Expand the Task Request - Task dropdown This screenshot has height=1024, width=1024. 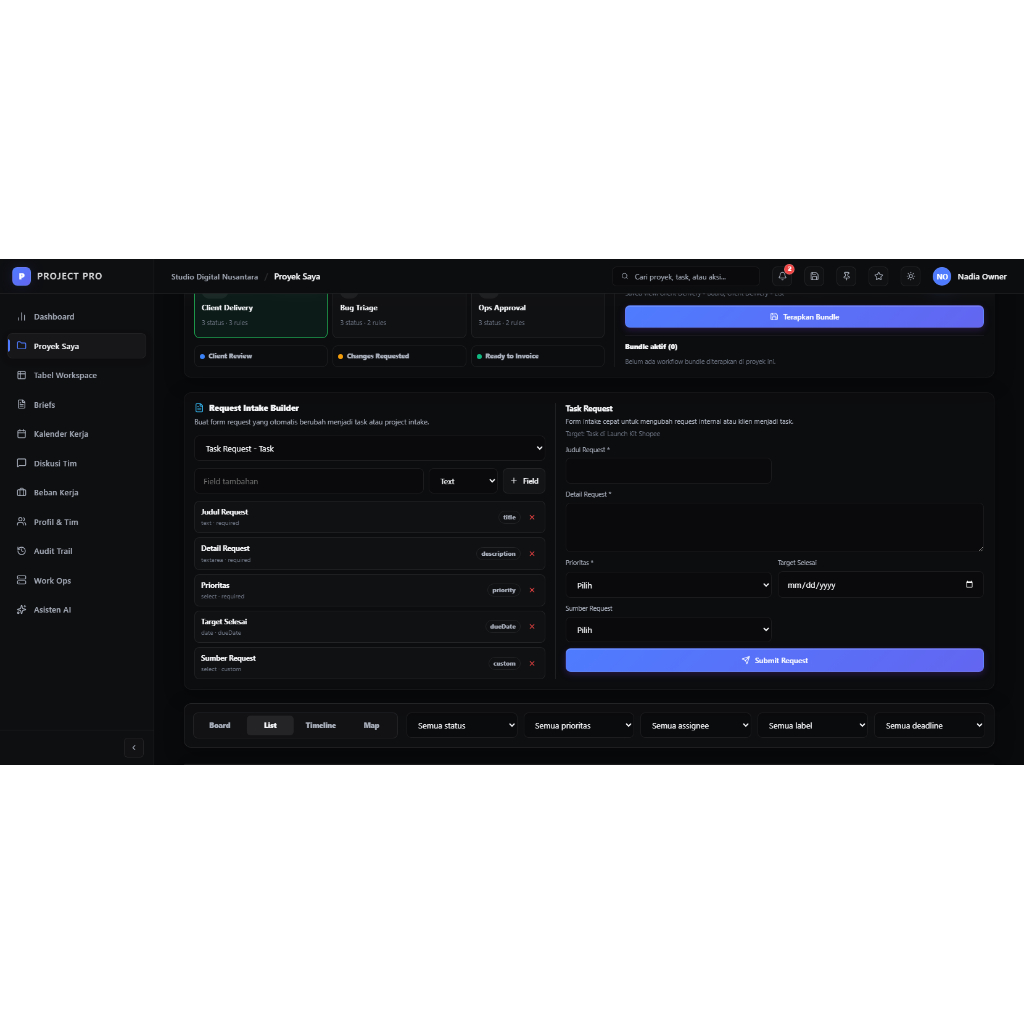pos(370,449)
